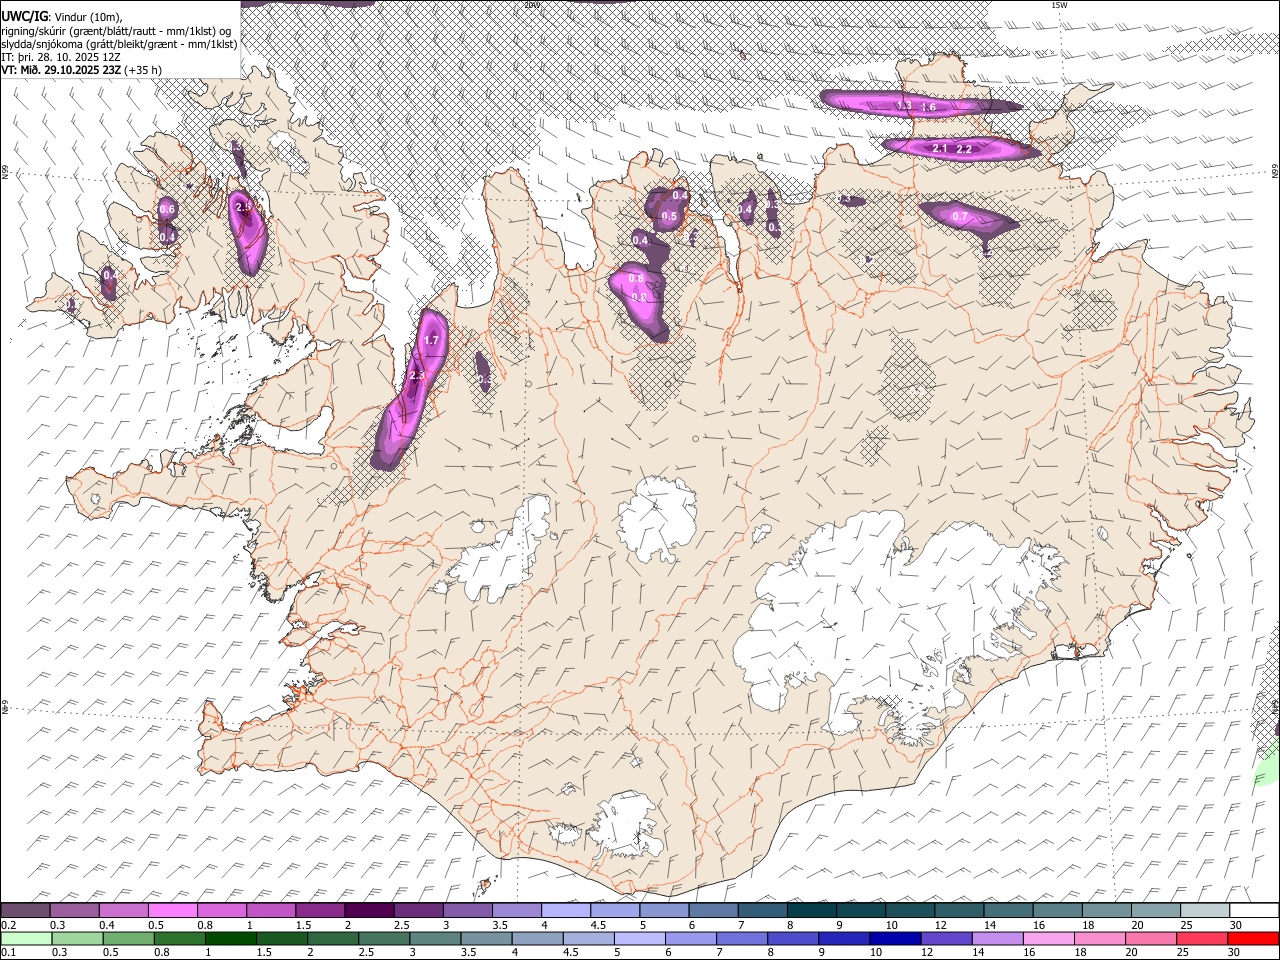Click the rigning/skúrir legend description line
The image size is (1280, 960).
point(116,30)
